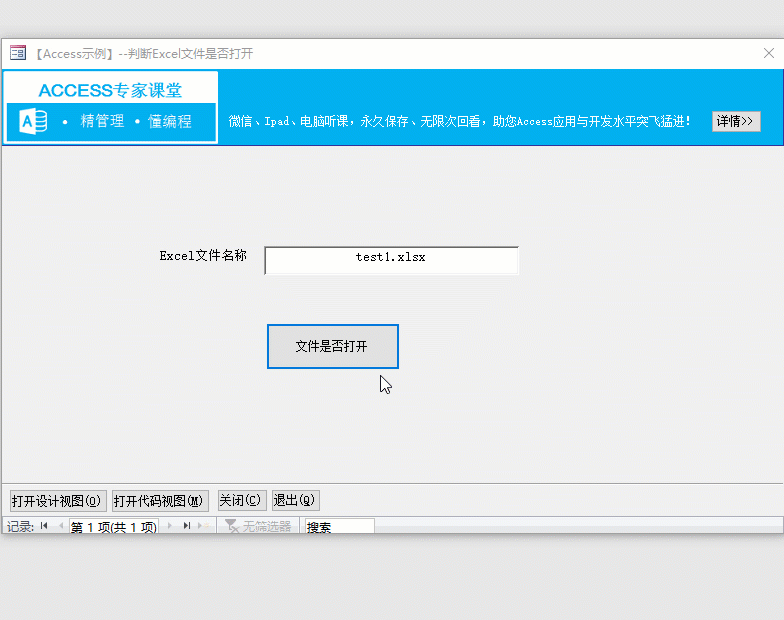The width and height of the screenshot is (784, 620).
Task: Click the 关闭(C) button
Action: coord(242,500)
